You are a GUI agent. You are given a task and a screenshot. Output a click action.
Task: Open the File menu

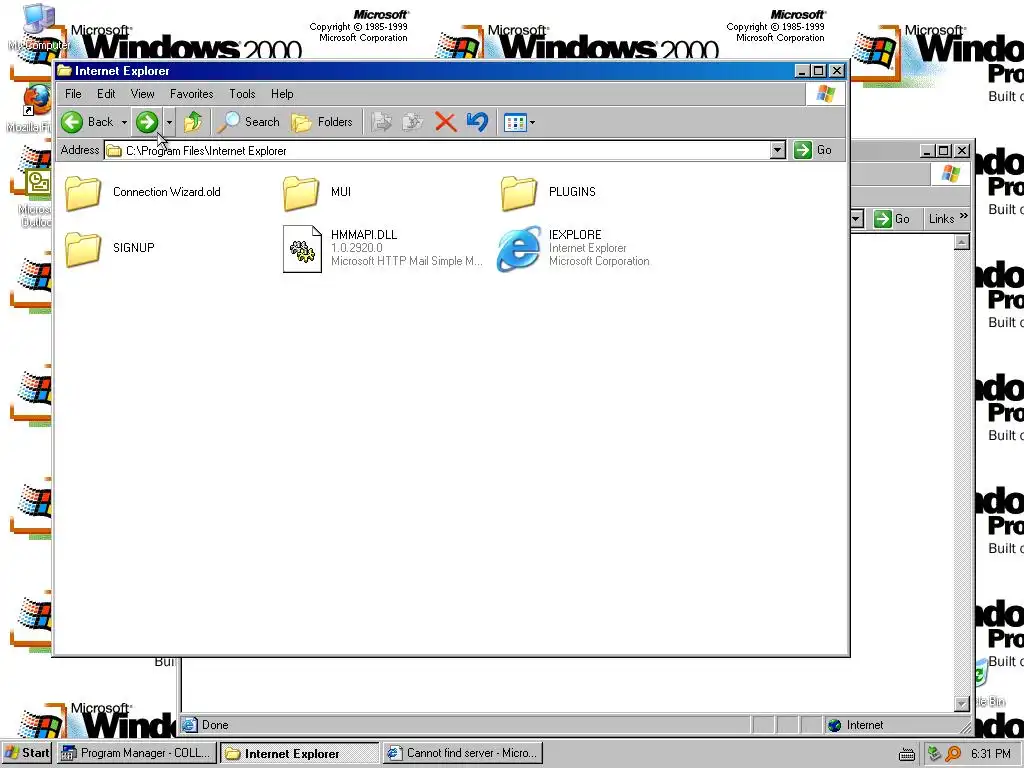coord(73,94)
